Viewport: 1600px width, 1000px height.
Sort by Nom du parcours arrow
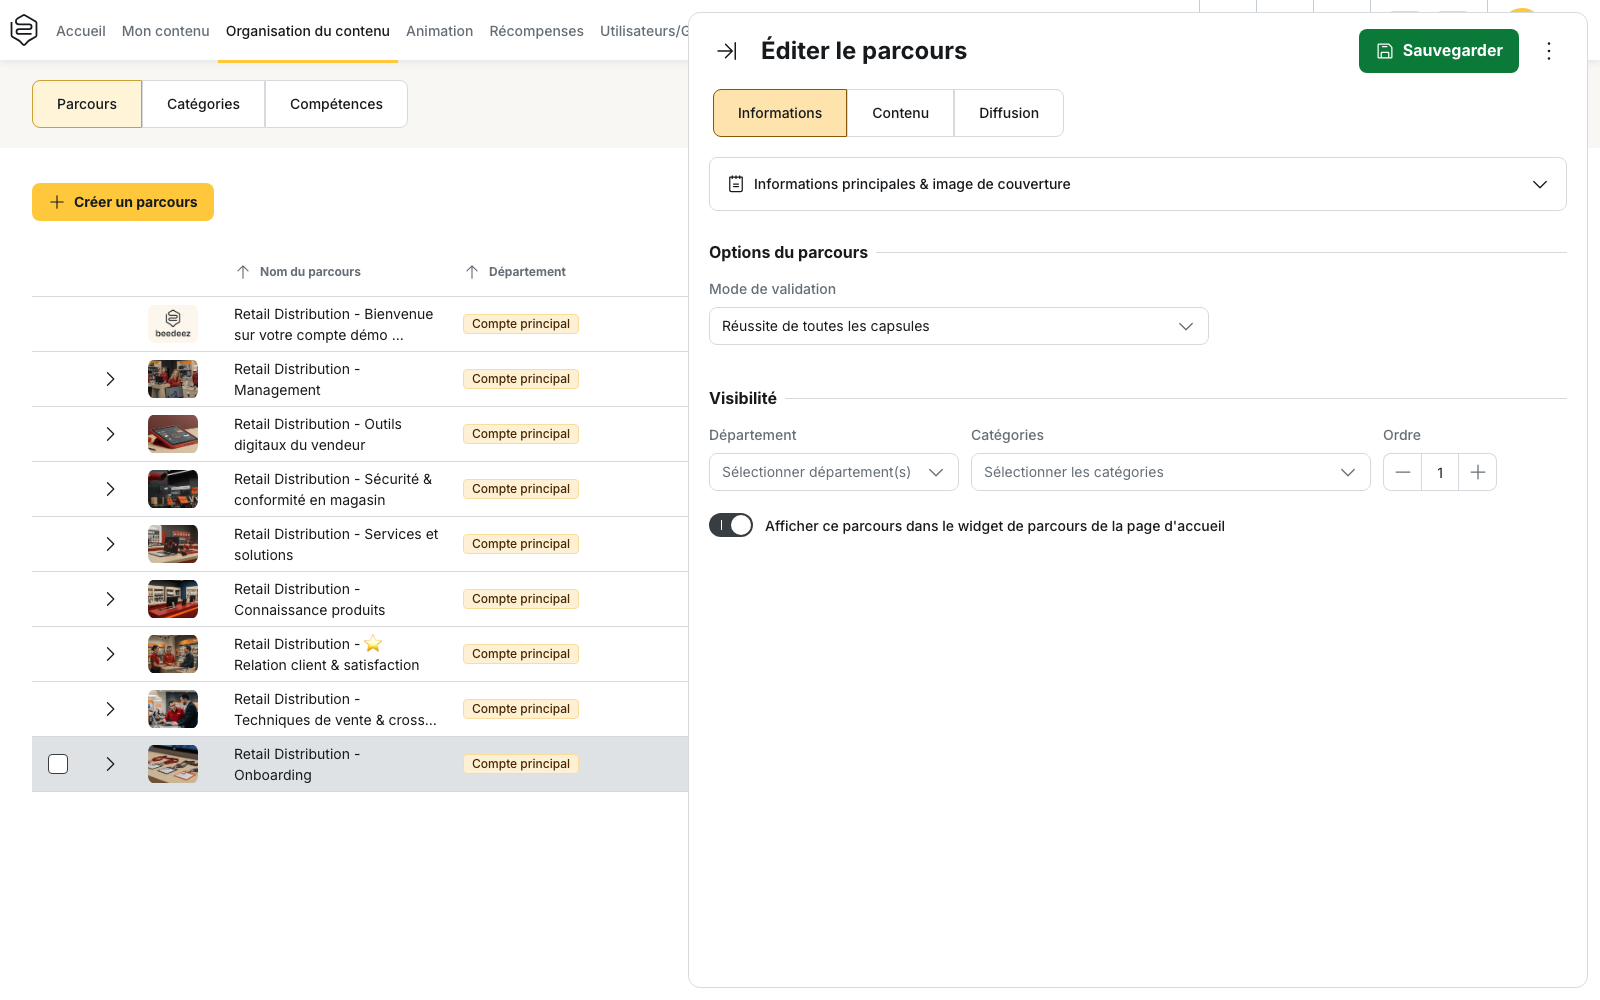coord(243,272)
